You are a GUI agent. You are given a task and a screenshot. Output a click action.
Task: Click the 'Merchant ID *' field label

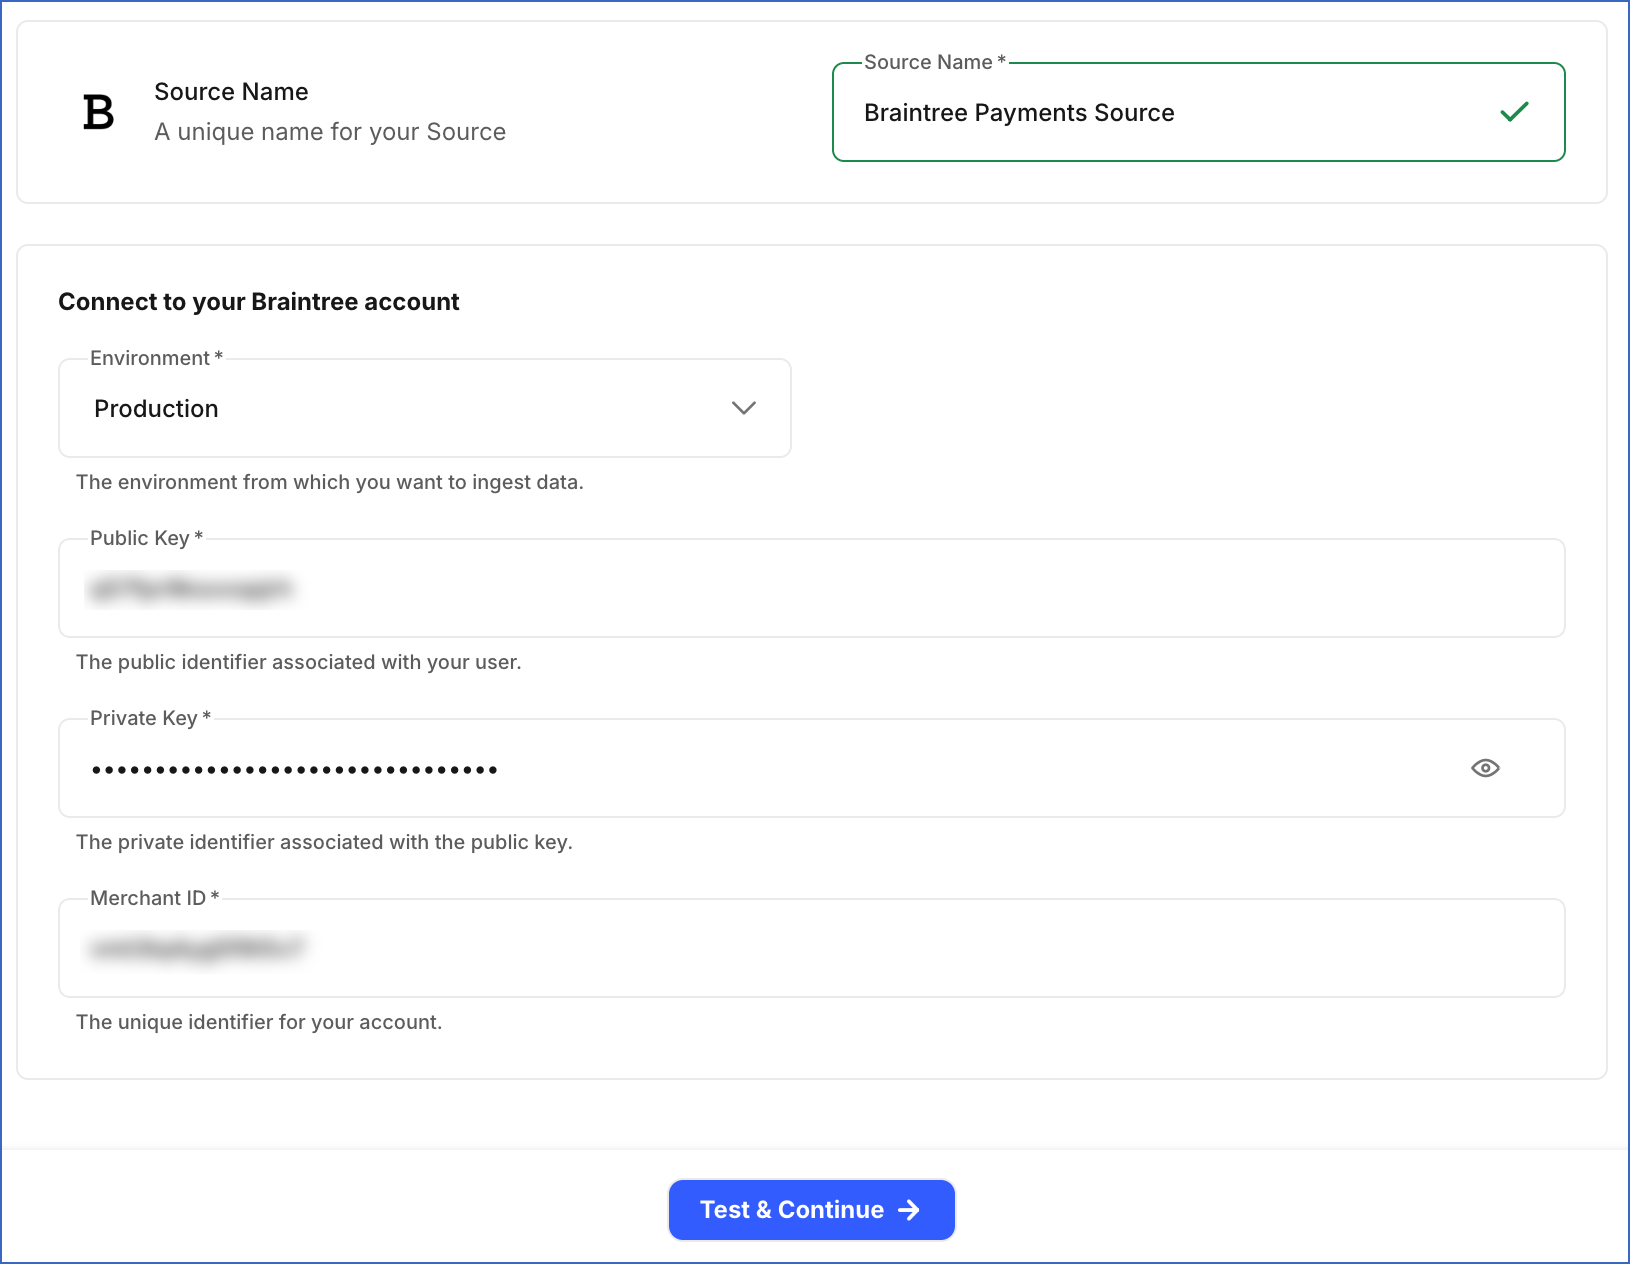pos(155,898)
